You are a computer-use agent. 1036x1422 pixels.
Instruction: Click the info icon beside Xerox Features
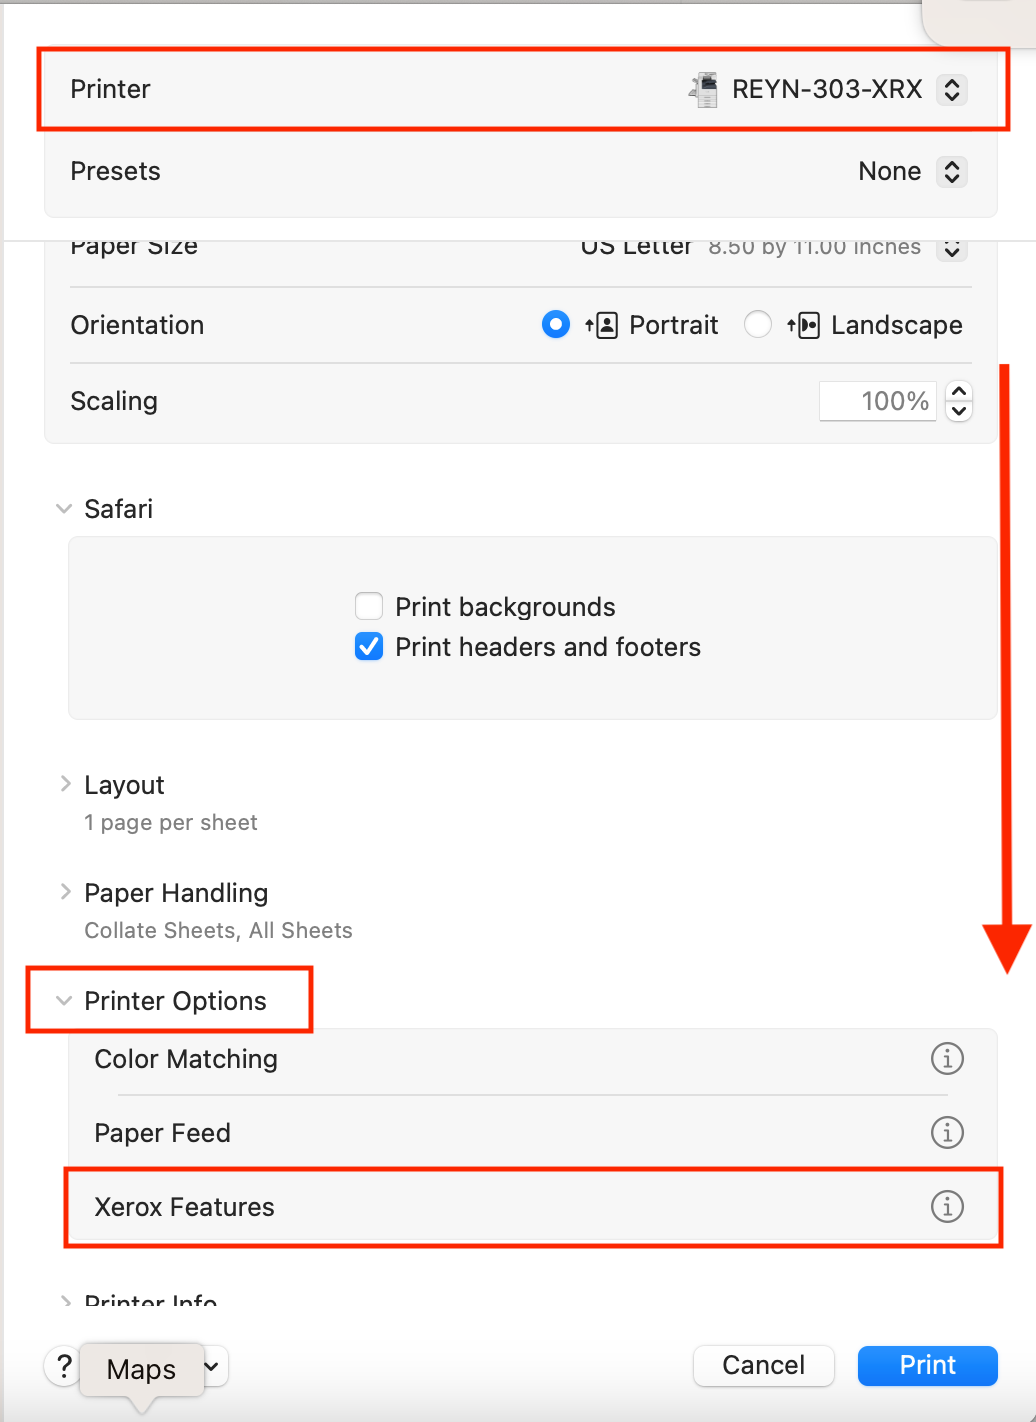click(947, 1207)
